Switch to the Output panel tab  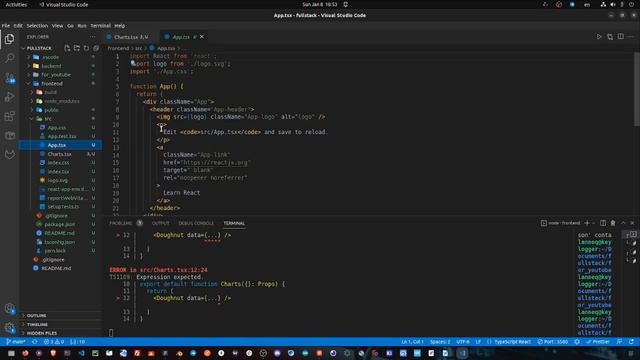pos(160,223)
